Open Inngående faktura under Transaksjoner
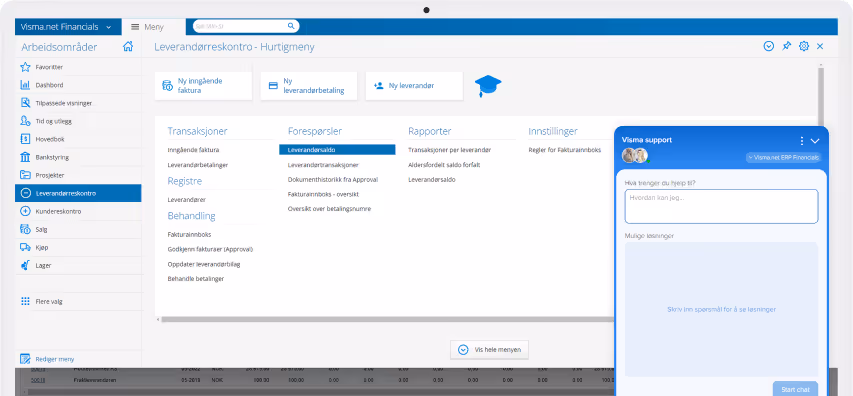The height and width of the screenshot is (396, 853). (x=193, y=150)
